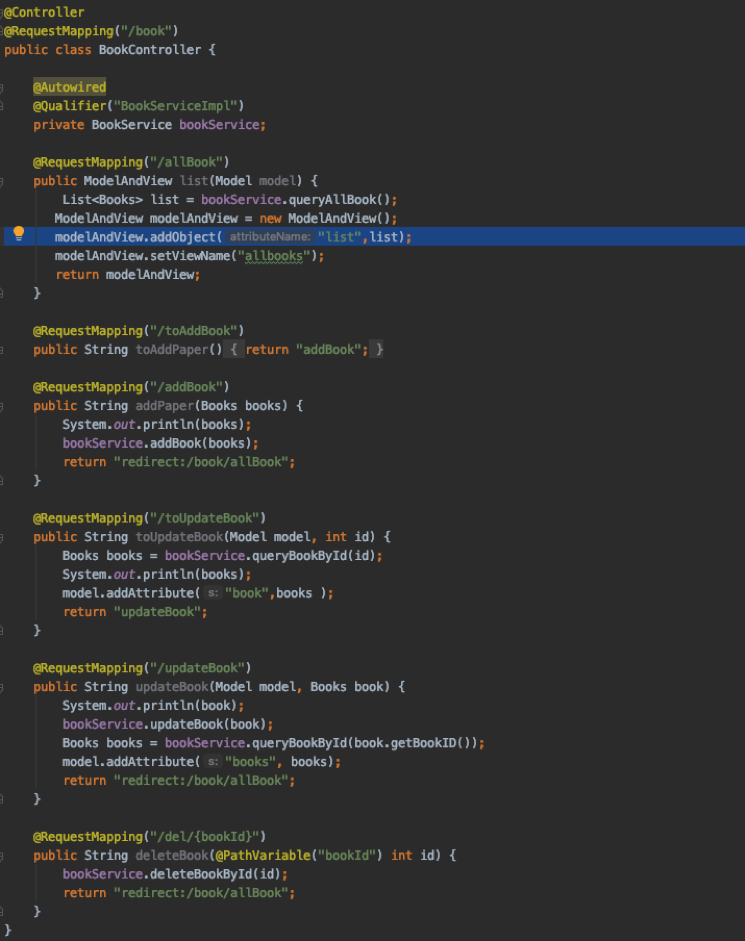Click the BookController class name

tap(149, 50)
